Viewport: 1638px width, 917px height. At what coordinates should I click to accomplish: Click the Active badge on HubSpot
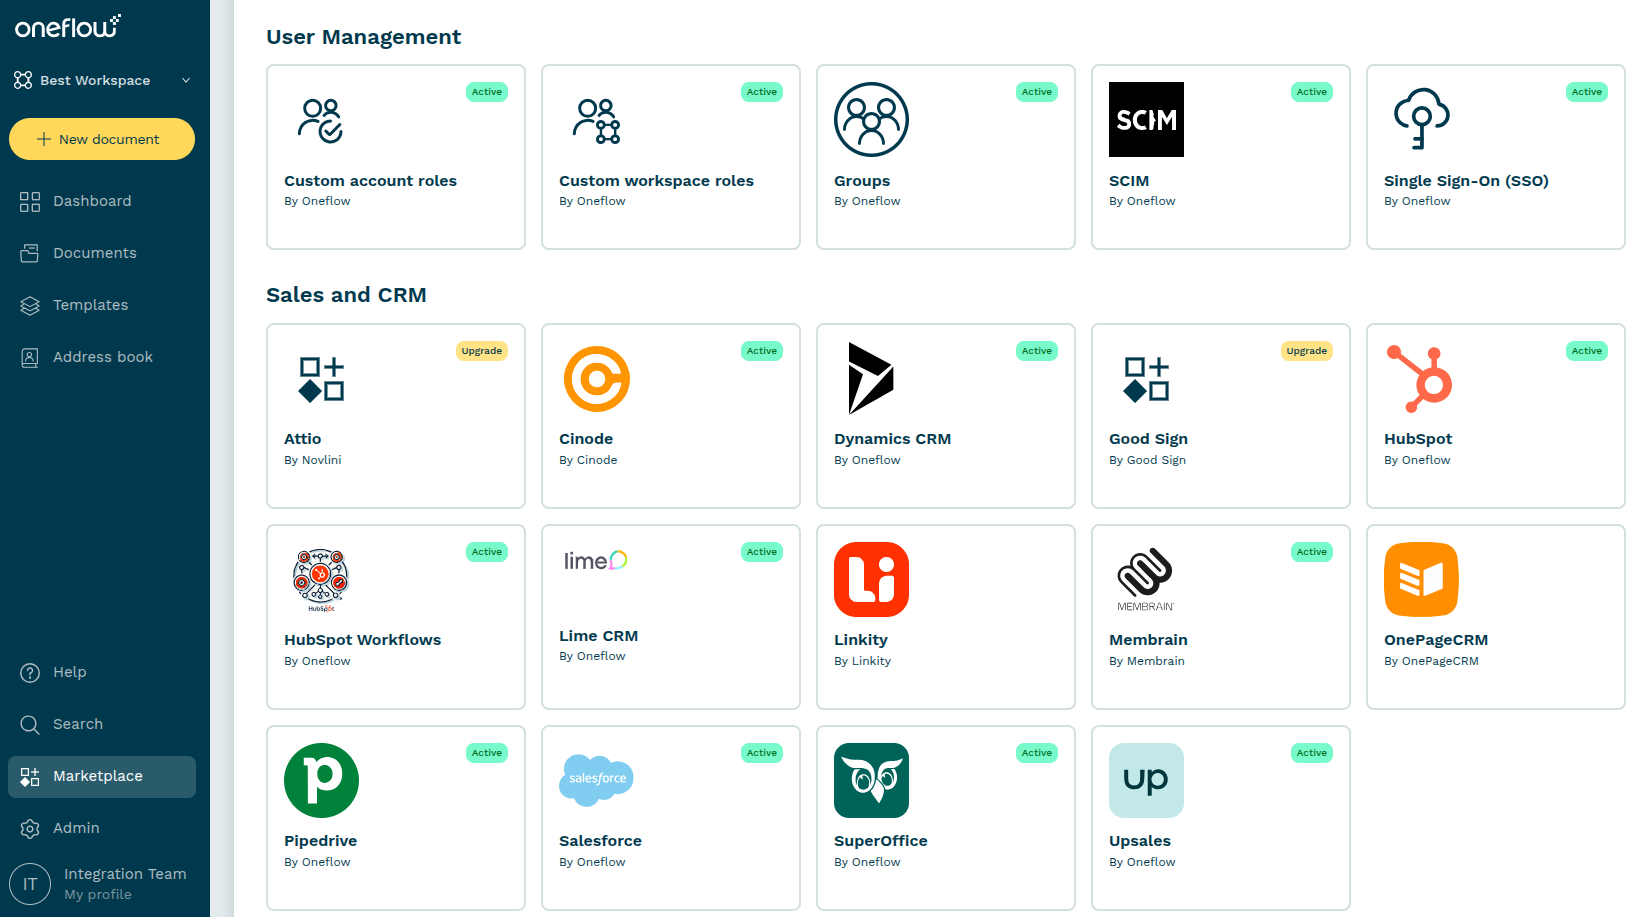tap(1587, 351)
